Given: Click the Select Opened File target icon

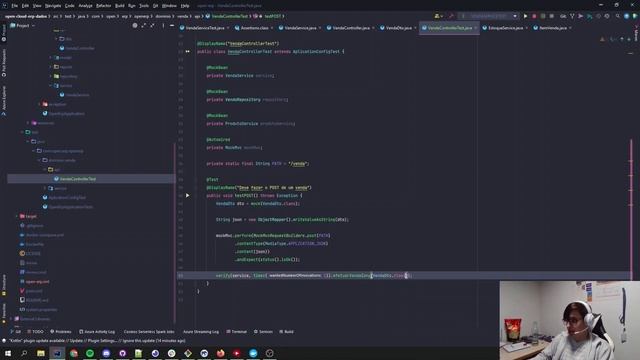Looking at the screenshot, I should pyautogui.click(x=135, y=25).
